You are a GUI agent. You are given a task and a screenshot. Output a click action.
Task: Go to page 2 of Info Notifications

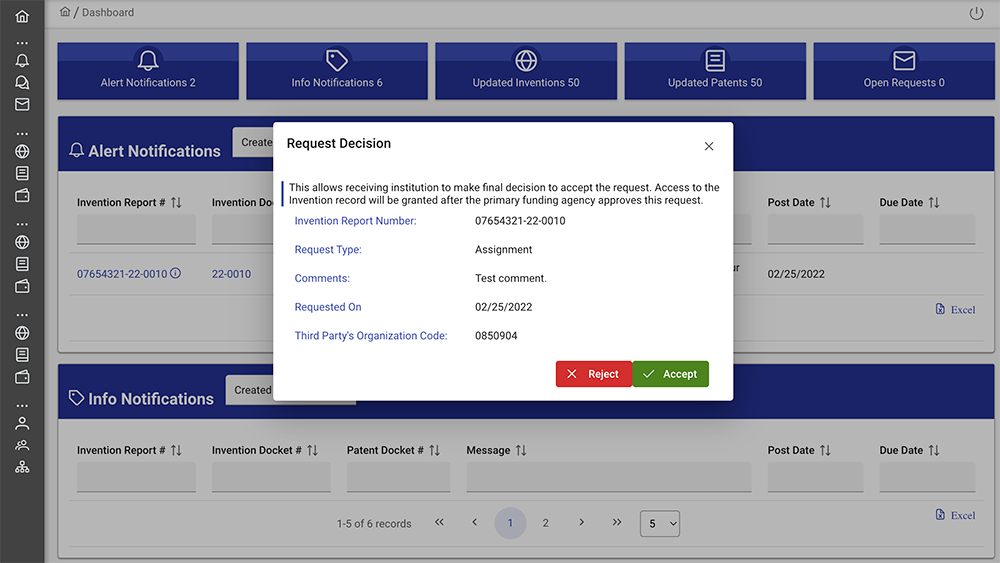click(545, 523)
